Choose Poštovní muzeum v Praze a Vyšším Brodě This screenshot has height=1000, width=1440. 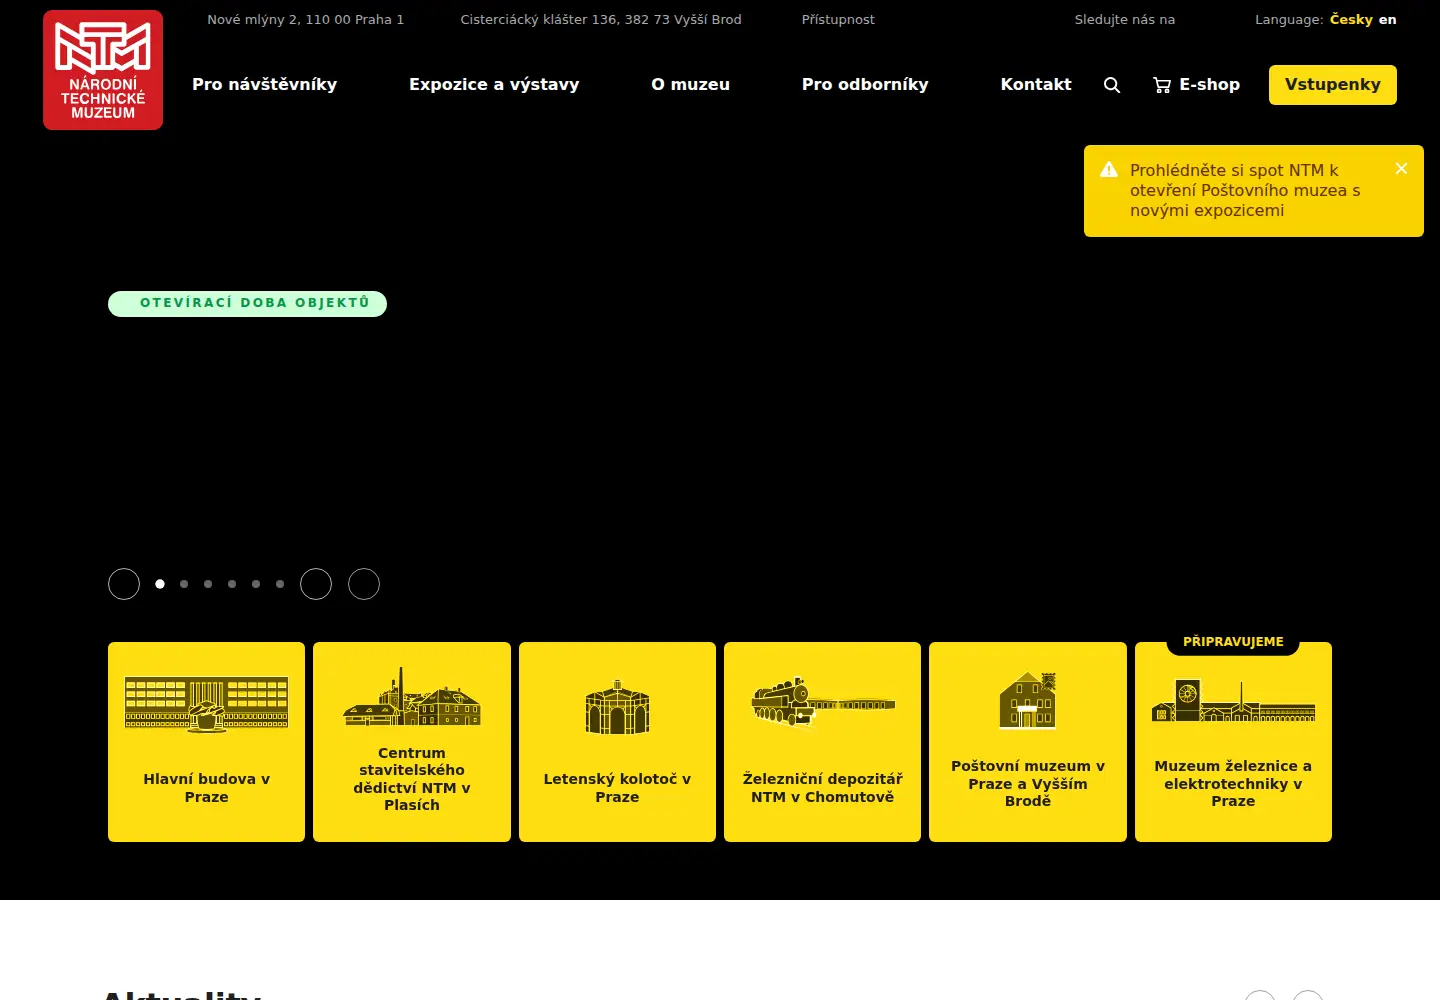1028,742
